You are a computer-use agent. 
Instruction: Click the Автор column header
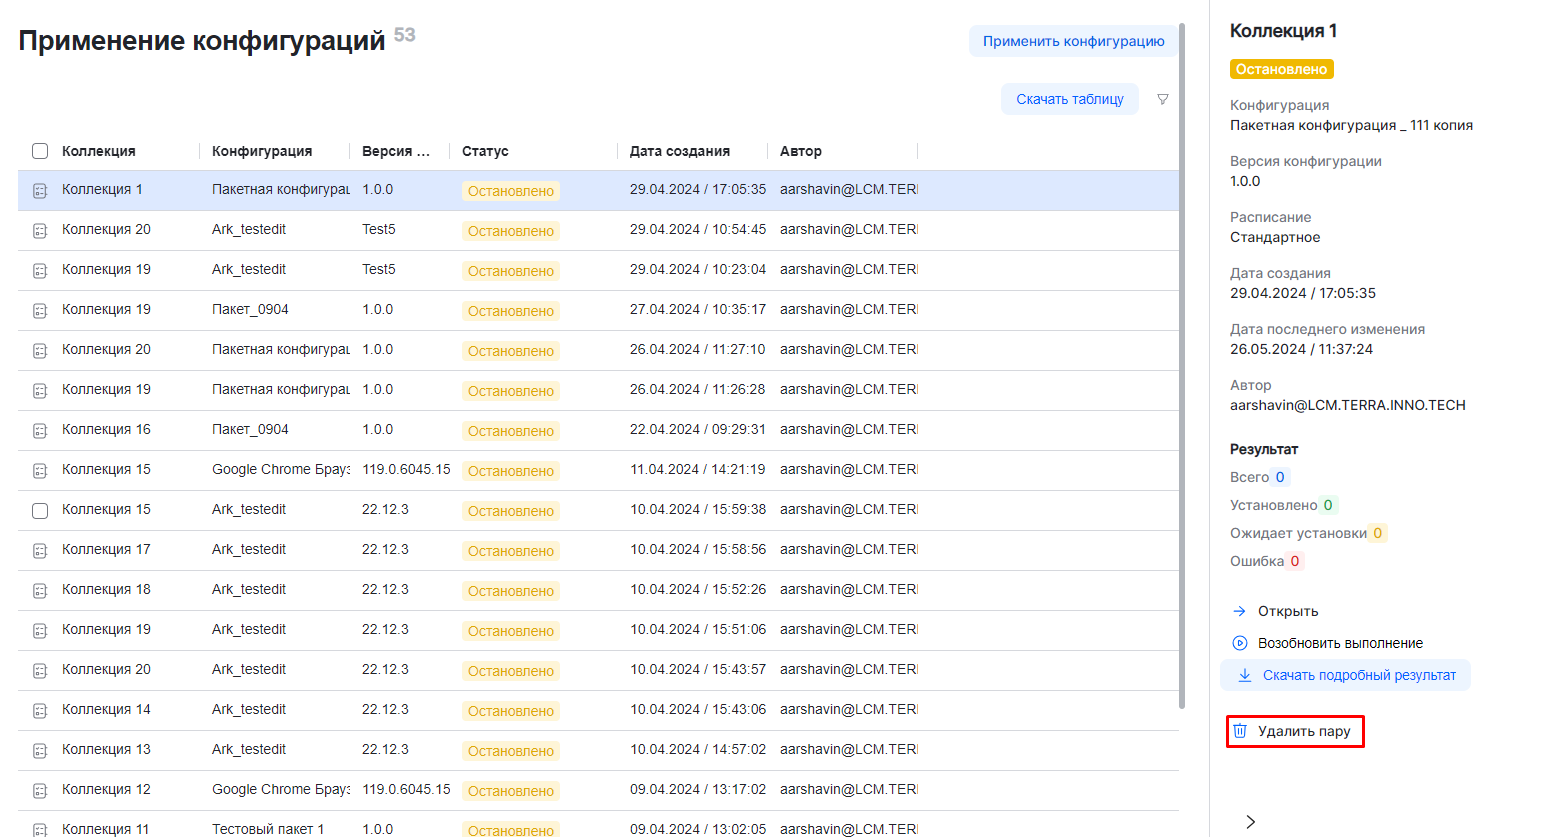coord(800,151)
